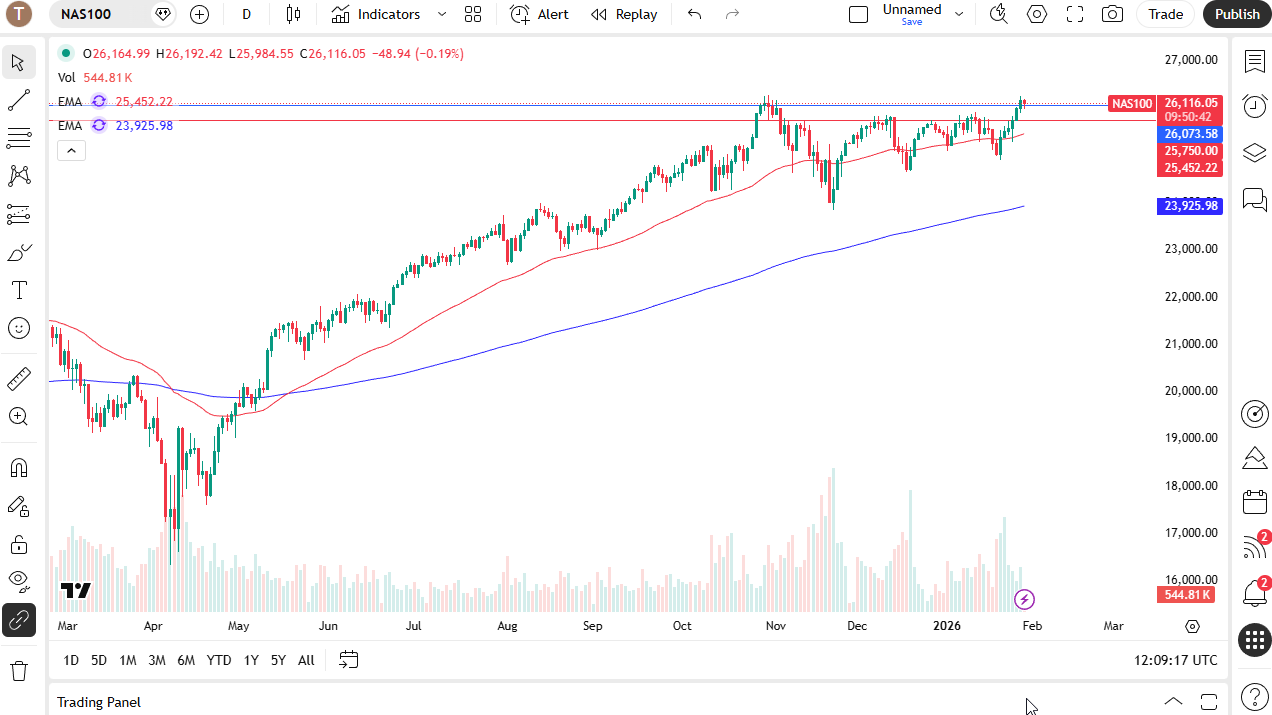The image size is (1272, 715).
Task: Expand the Trading Panel chevron
Action: point(1173,701)
